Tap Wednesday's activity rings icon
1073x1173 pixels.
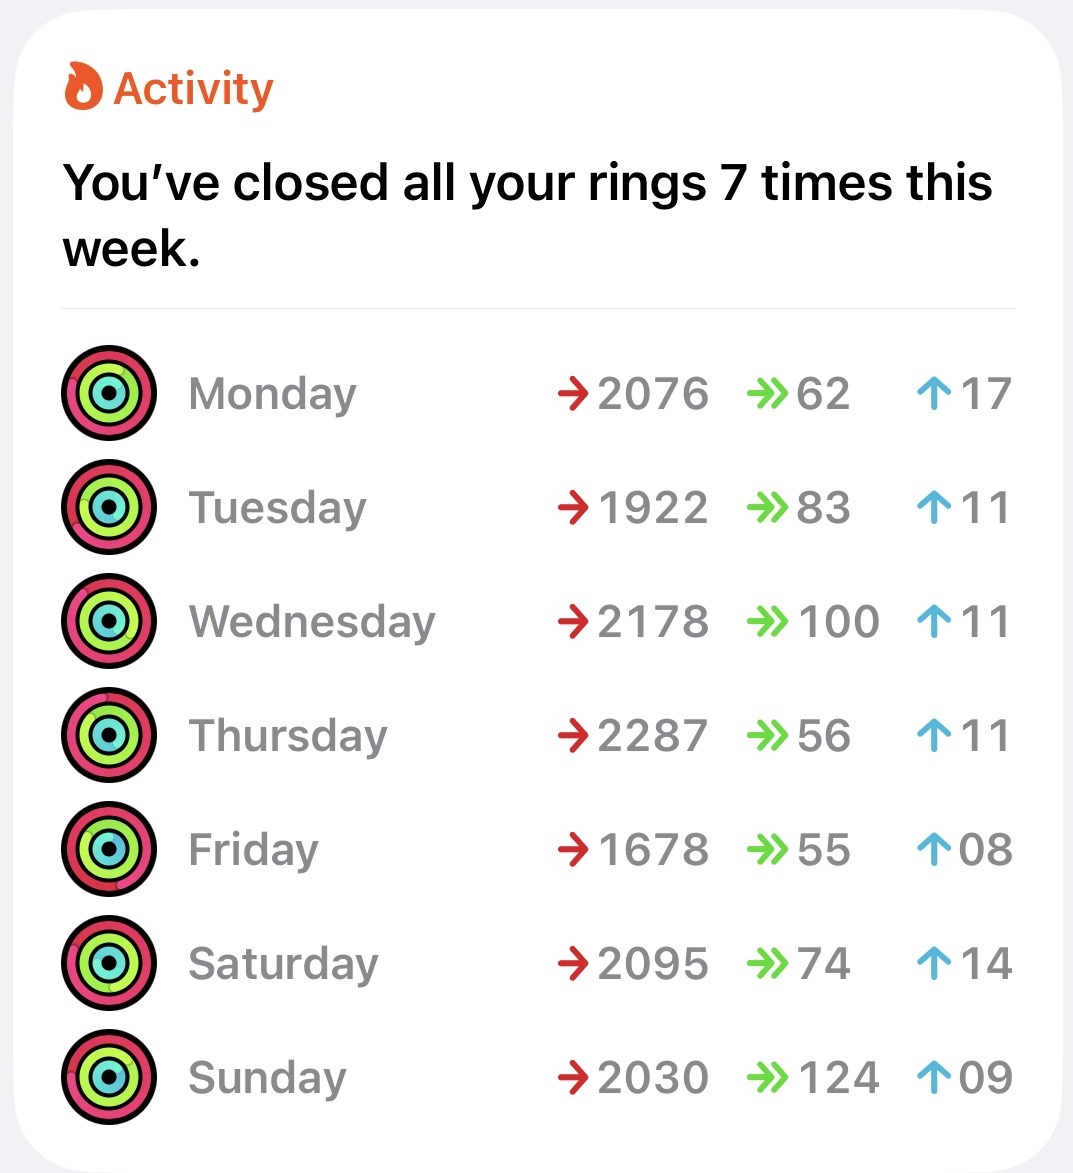[x=109, y=621]
